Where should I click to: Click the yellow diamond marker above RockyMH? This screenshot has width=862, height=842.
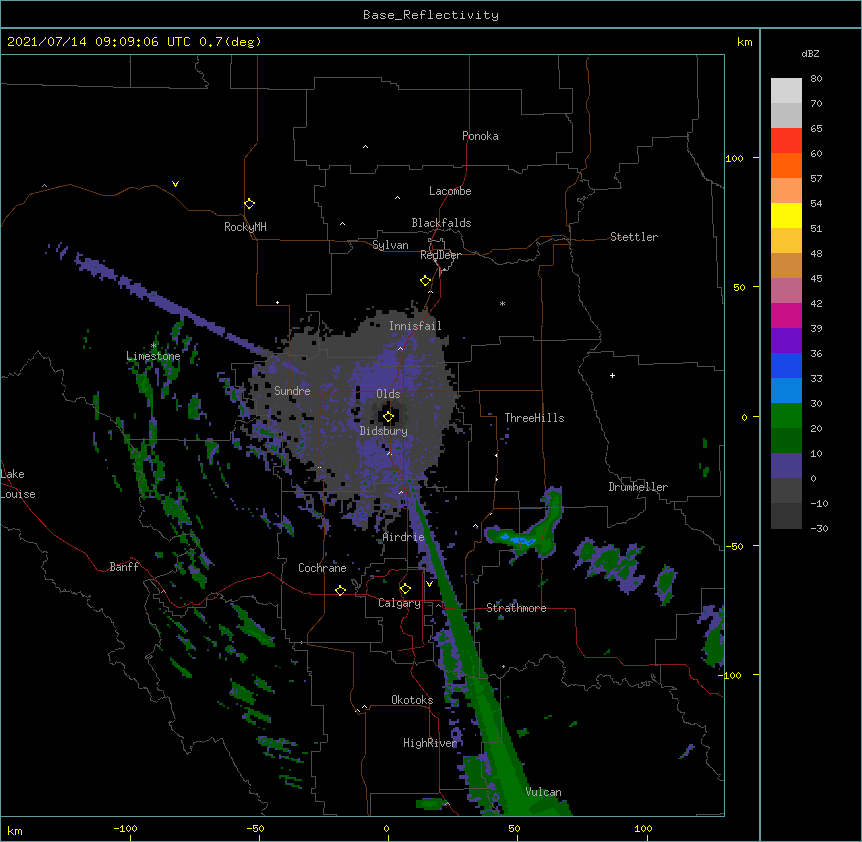point(249,204)
